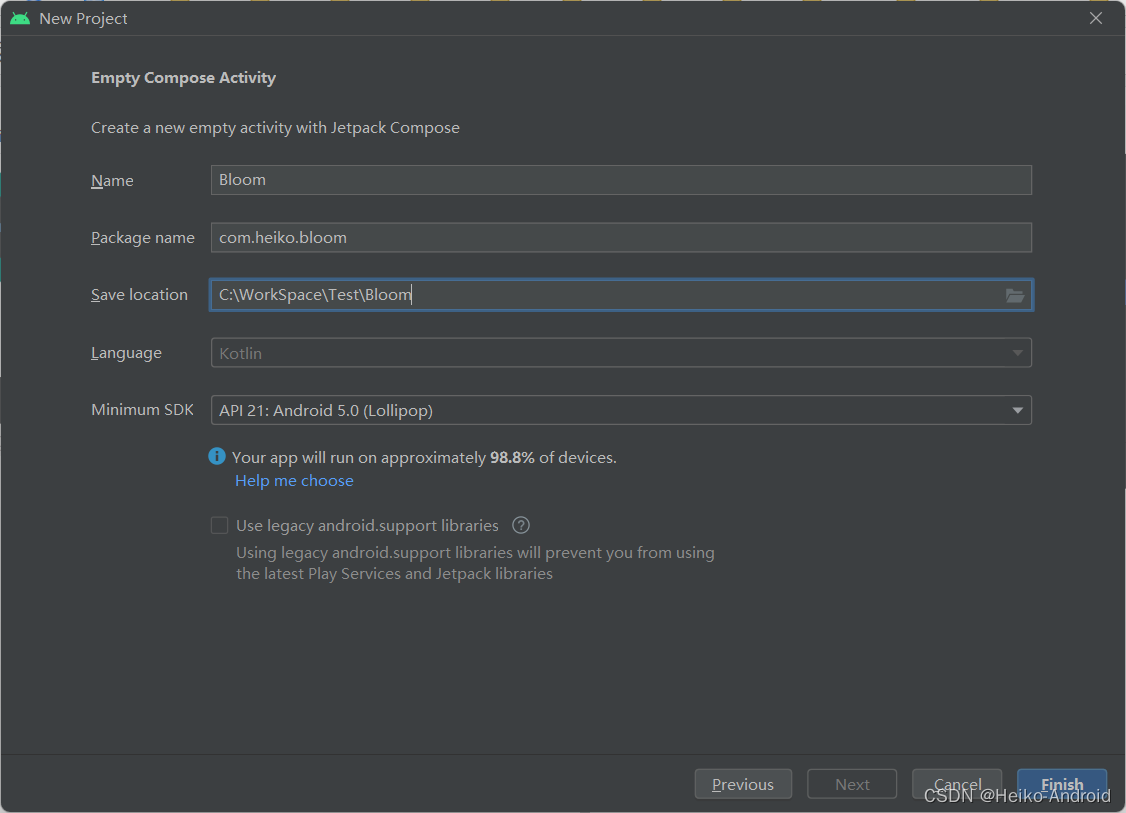The height and width of the screenshot is (813, 1126).
Task: Go back with the Previous button
Action: [x=743, y=784]
